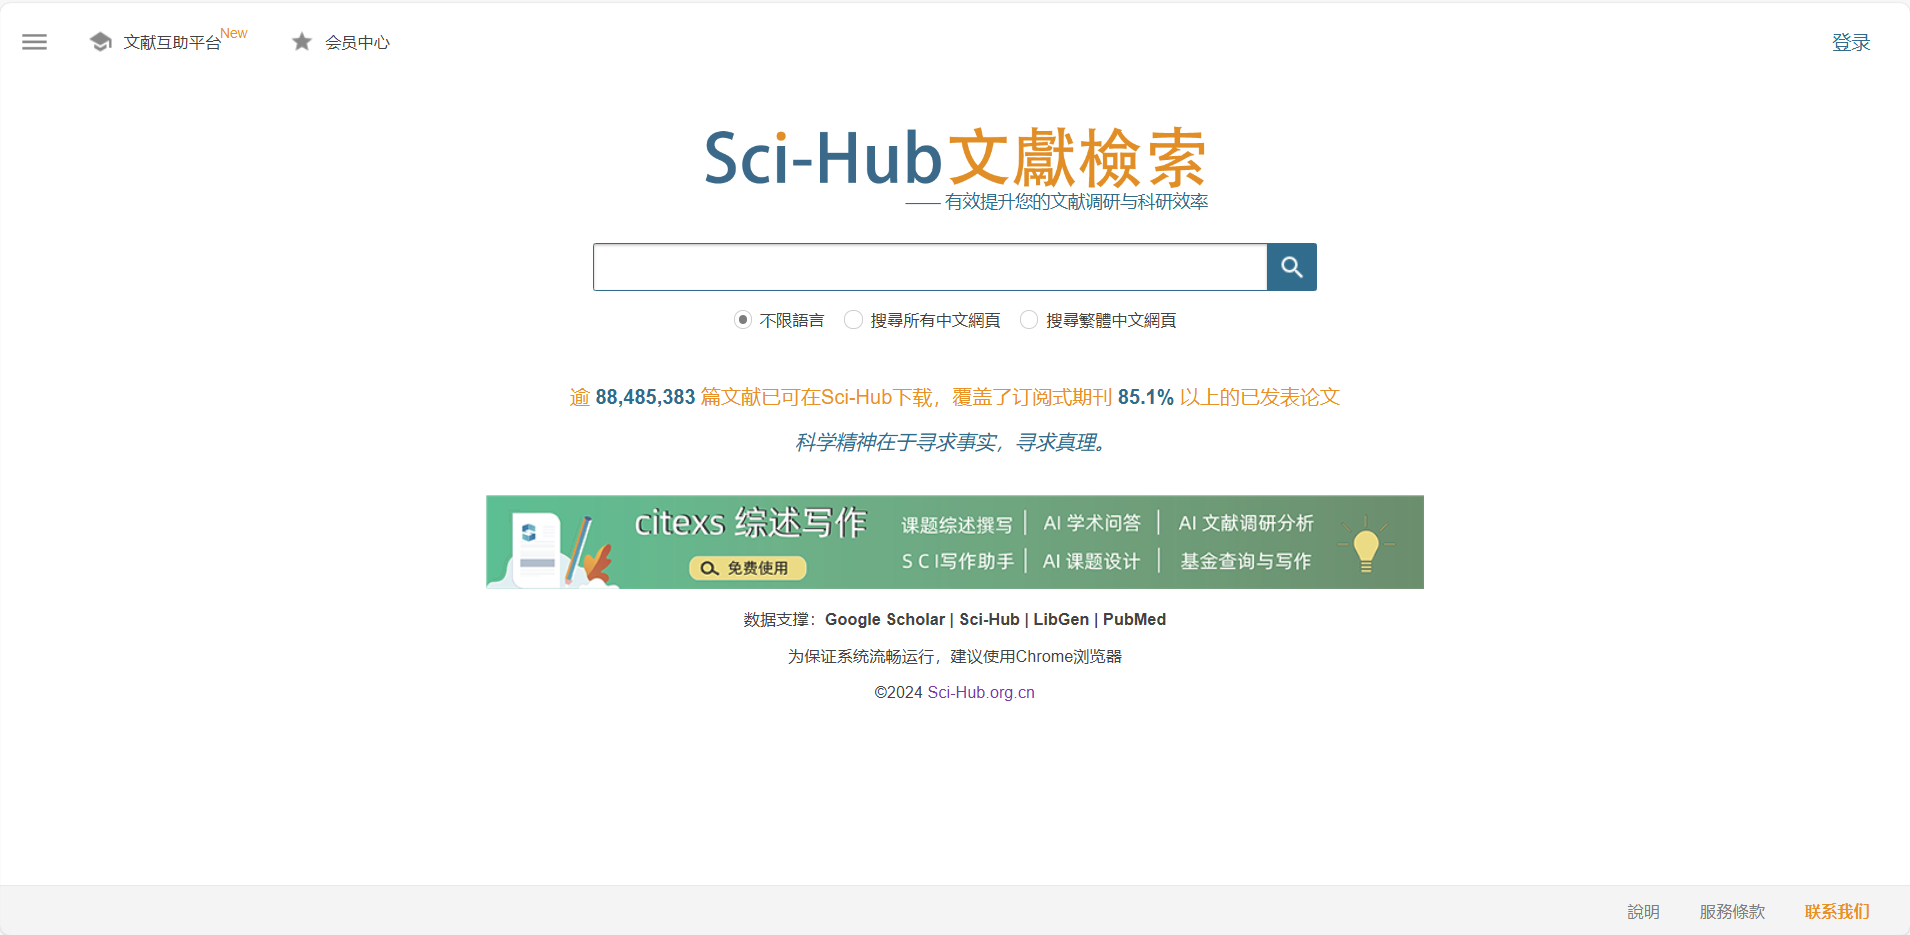
Task: Click Google Scholar in data sources line
Action: 885,619
